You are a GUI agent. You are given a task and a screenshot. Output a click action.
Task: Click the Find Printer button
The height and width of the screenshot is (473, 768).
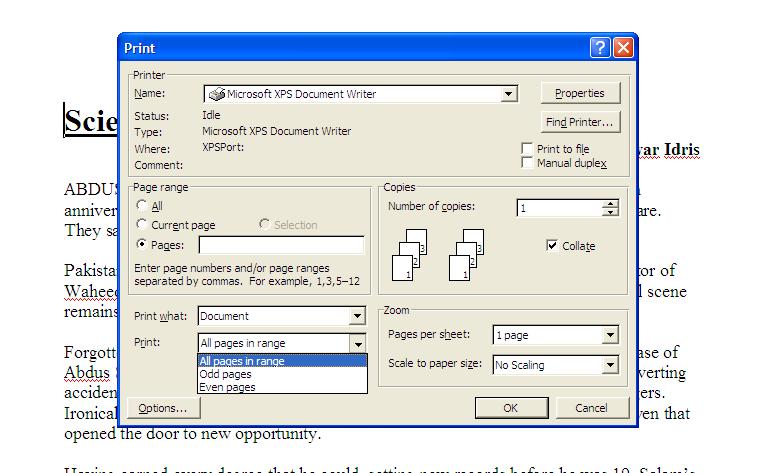point(580,122)
